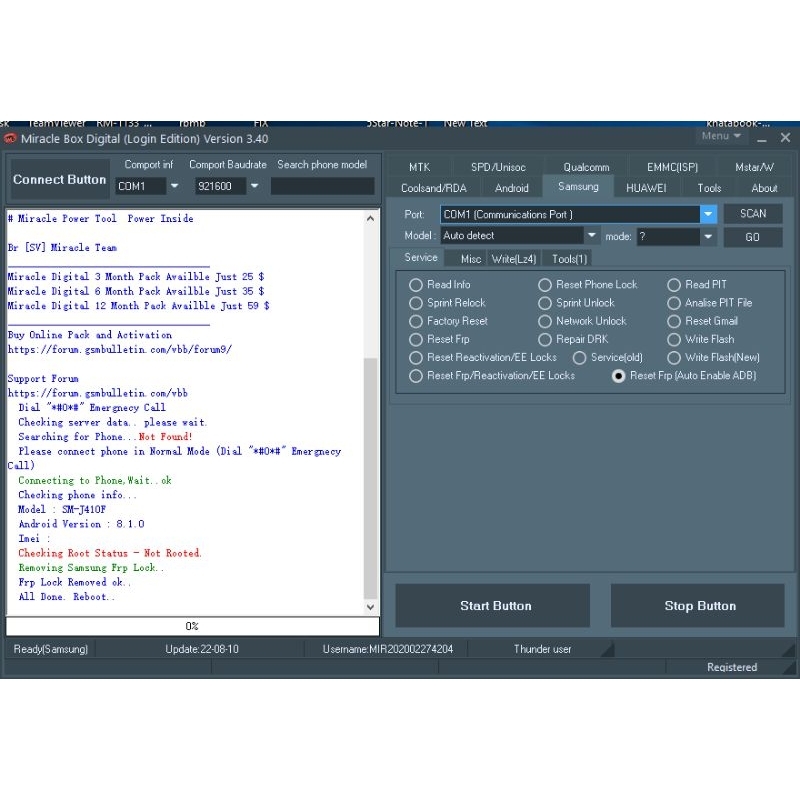
Task: Click the GO button
Action: [753, 237]
